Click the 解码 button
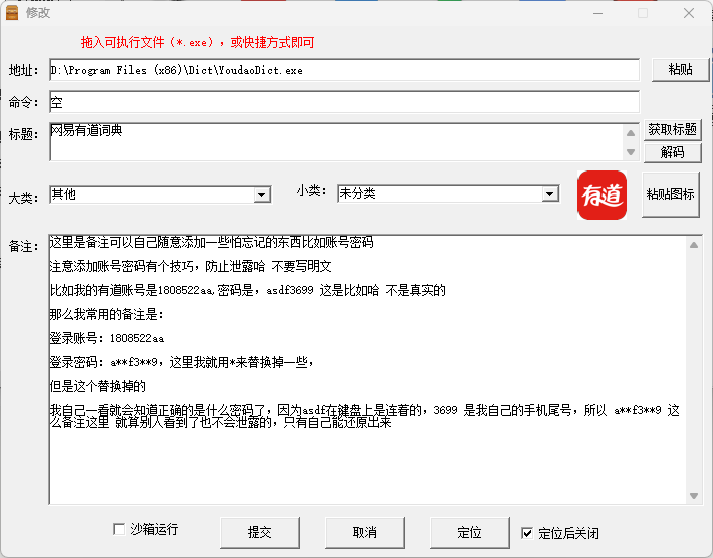713x558 pixels. tap(673, 152)
